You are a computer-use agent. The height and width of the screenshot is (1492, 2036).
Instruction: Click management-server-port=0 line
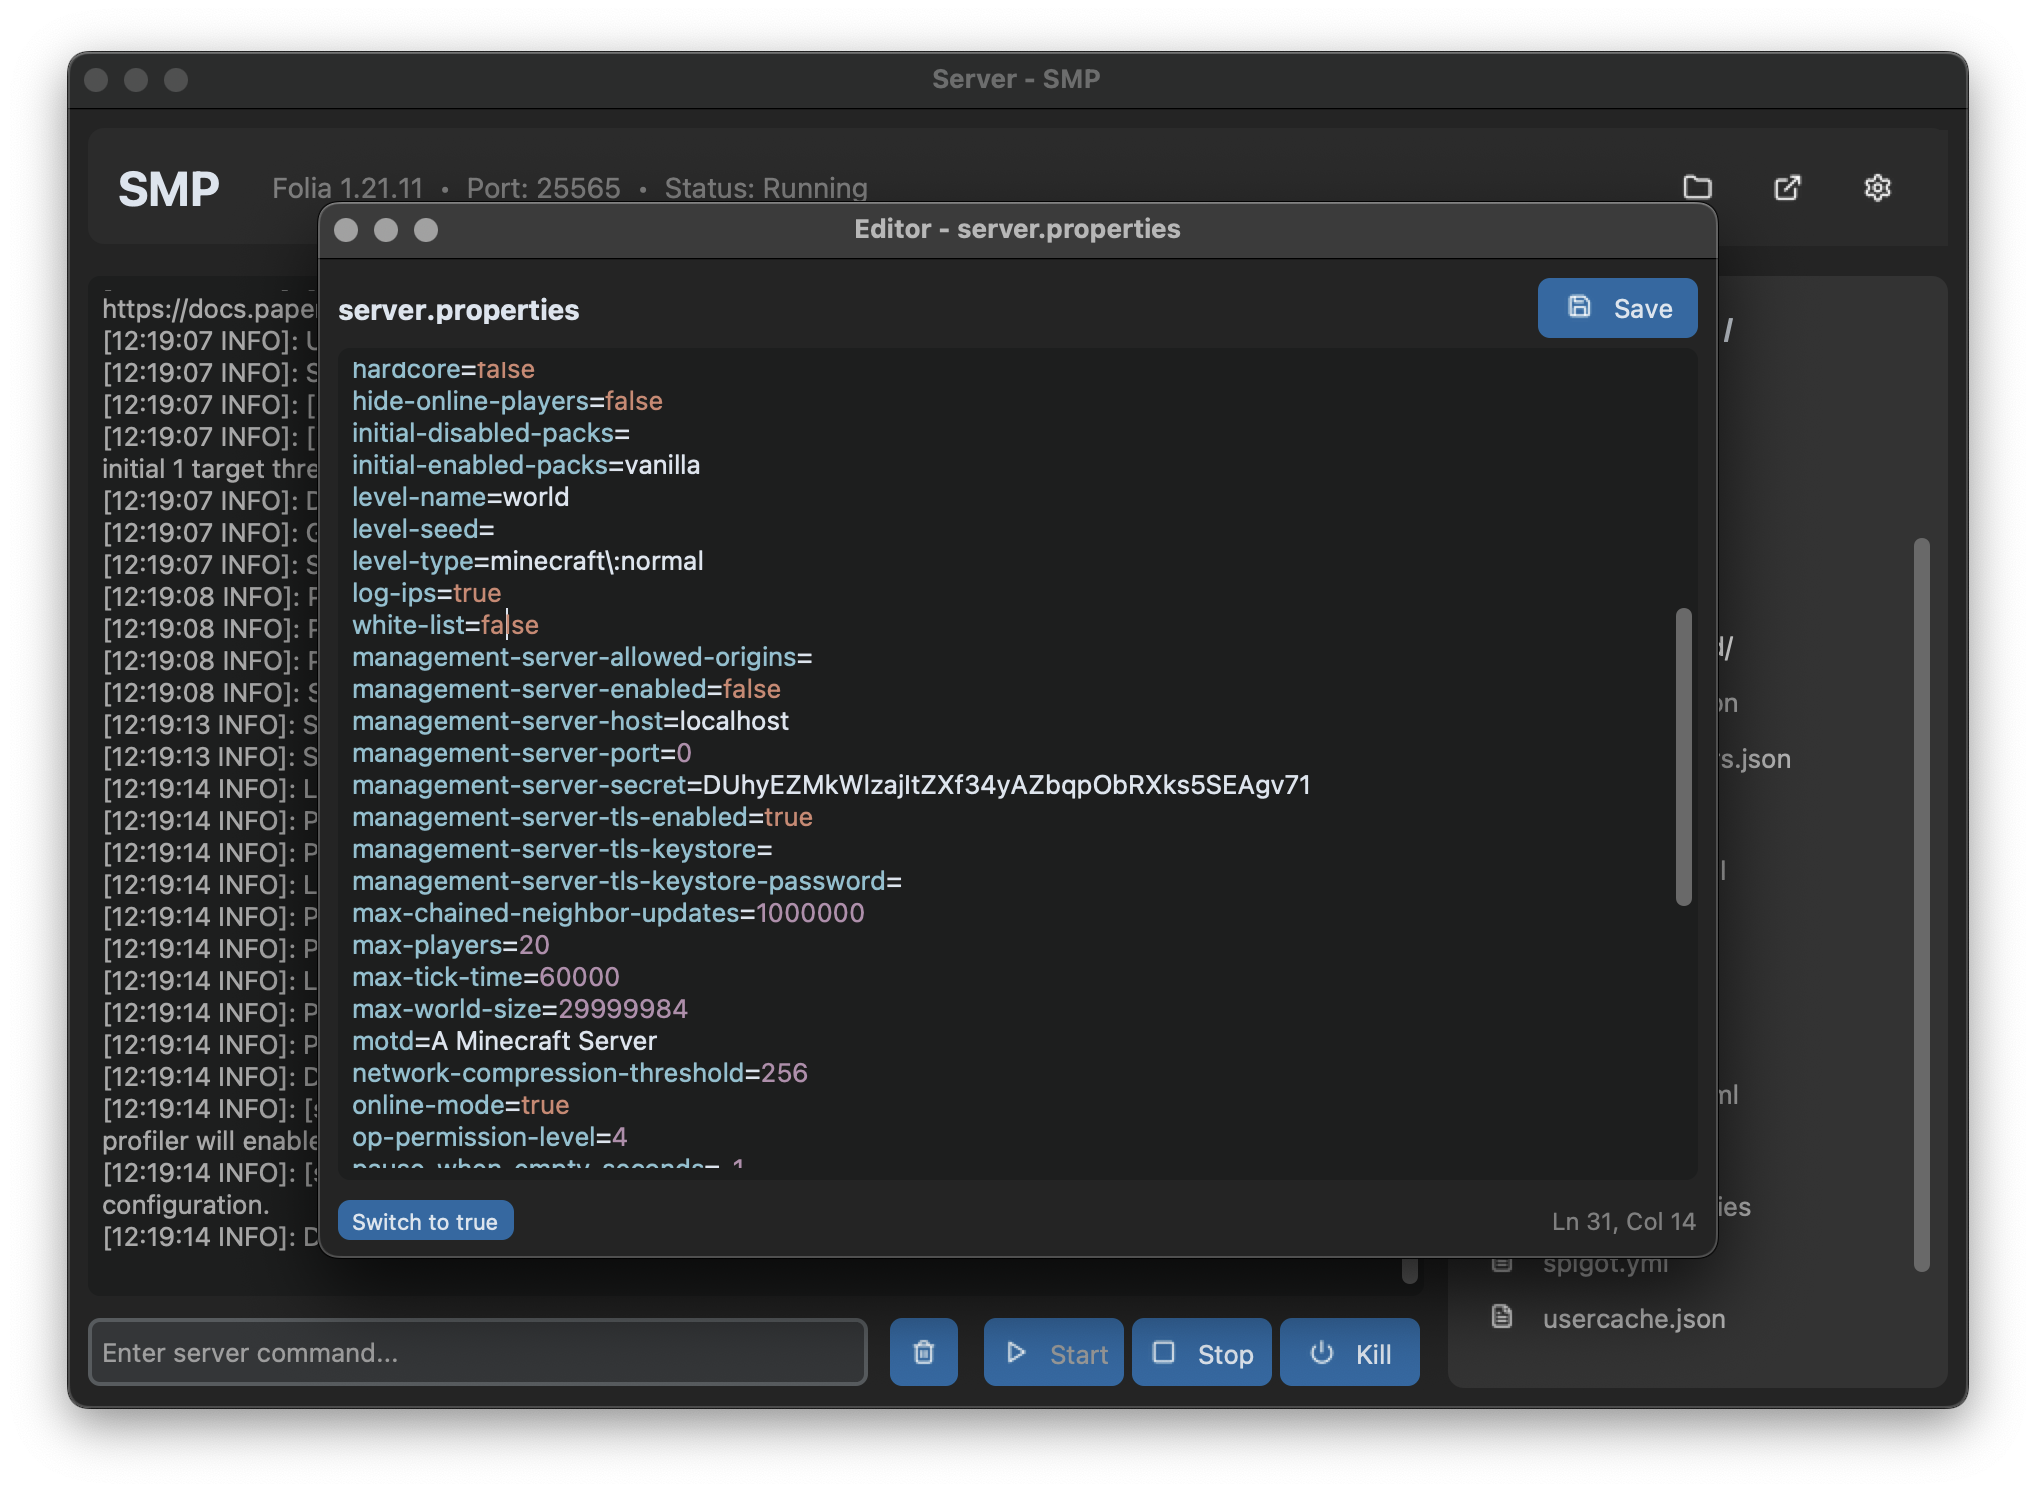point(521,753)
